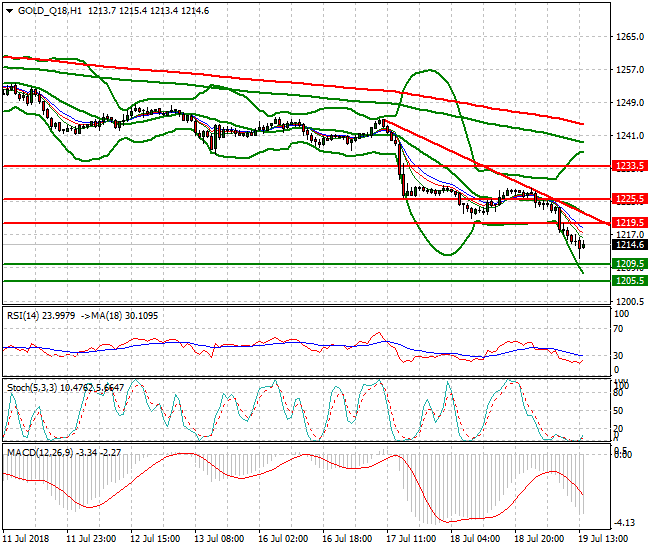Image resolution: width=650 pixels, height=550 pixels.
Task: Click the RSI scale level 70
Action: click(x=618, y=329)
